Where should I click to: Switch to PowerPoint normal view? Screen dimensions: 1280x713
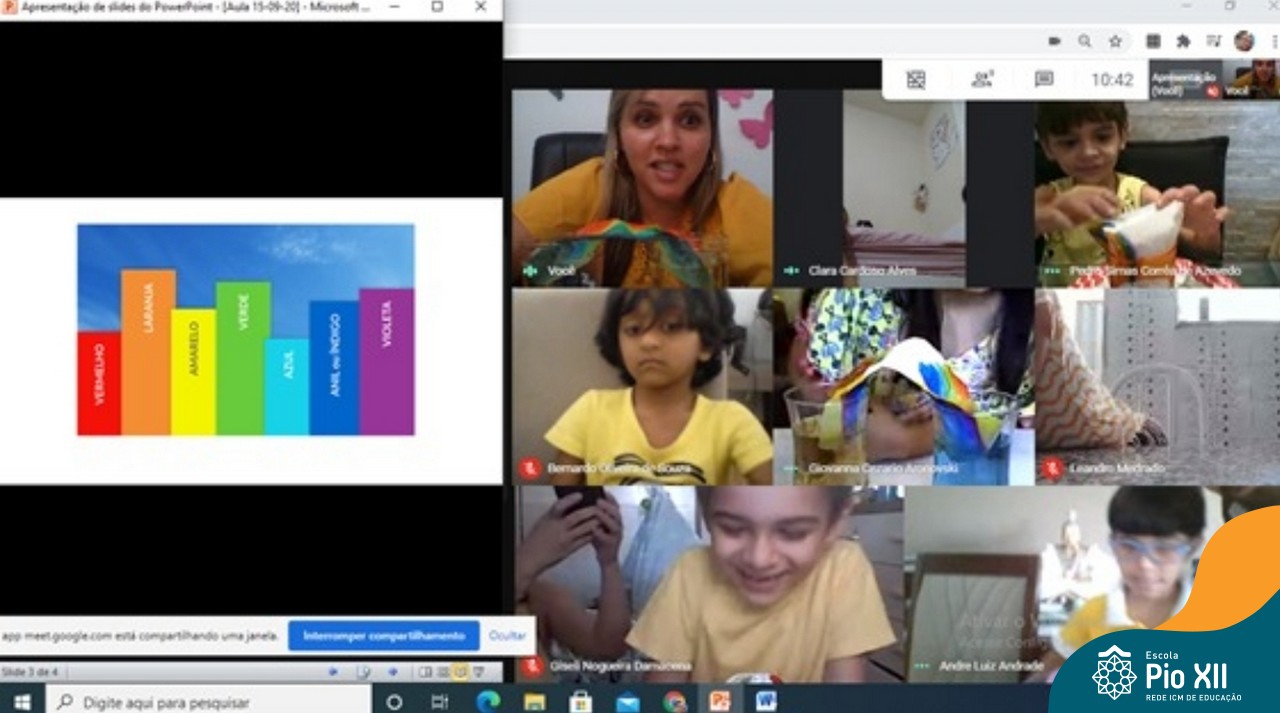(425, 672)
